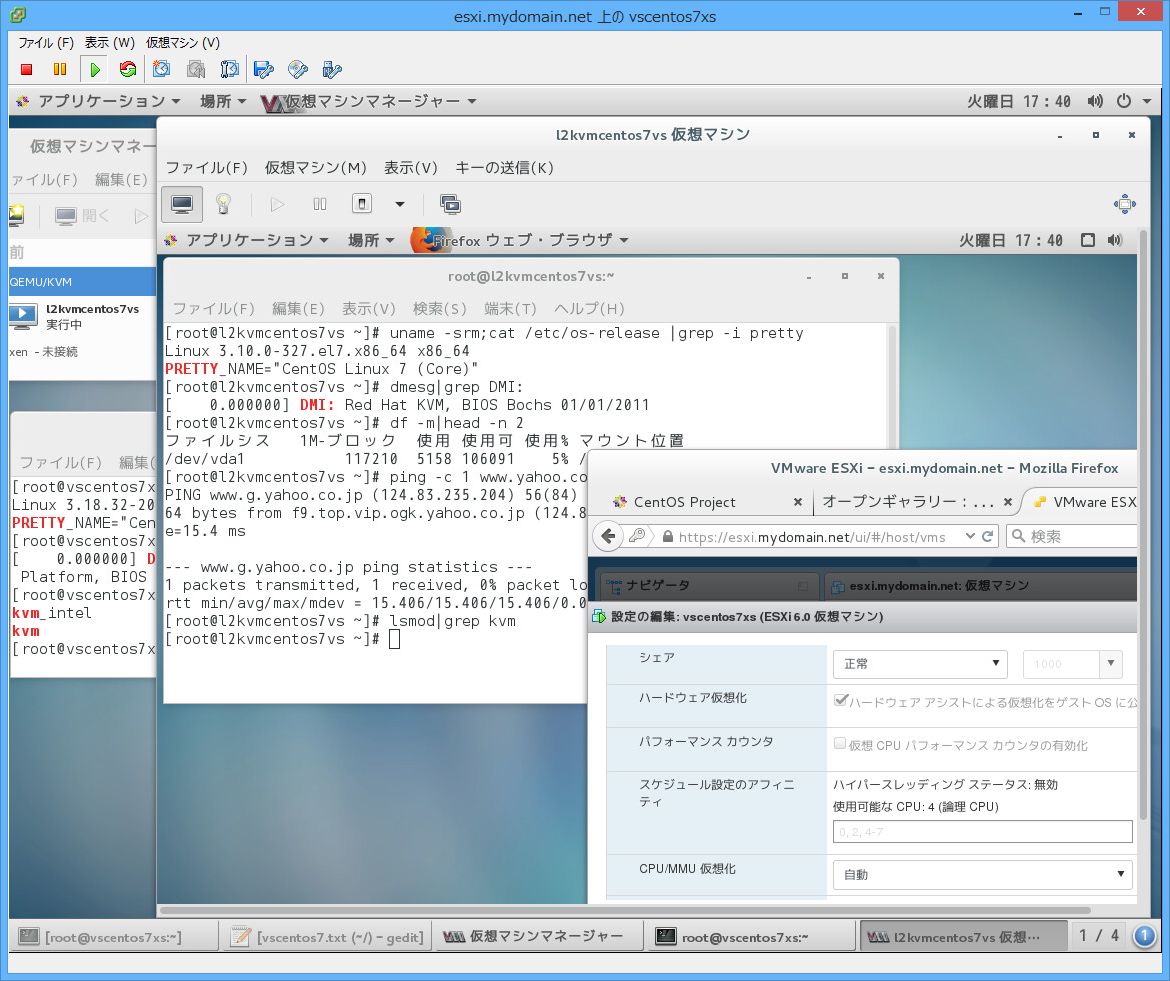Click the fullscreen arrows icon in l2kvmcentos7vs window

(1124, 204)
